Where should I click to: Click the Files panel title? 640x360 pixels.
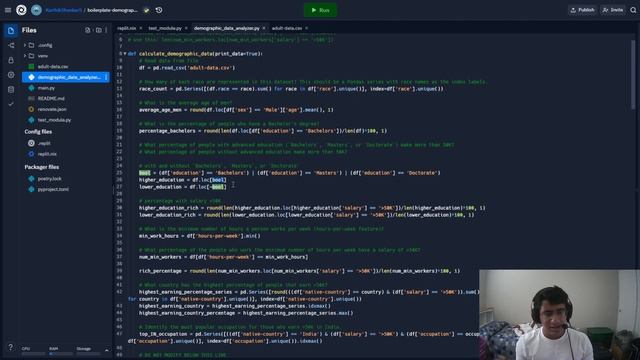point(29,30)
